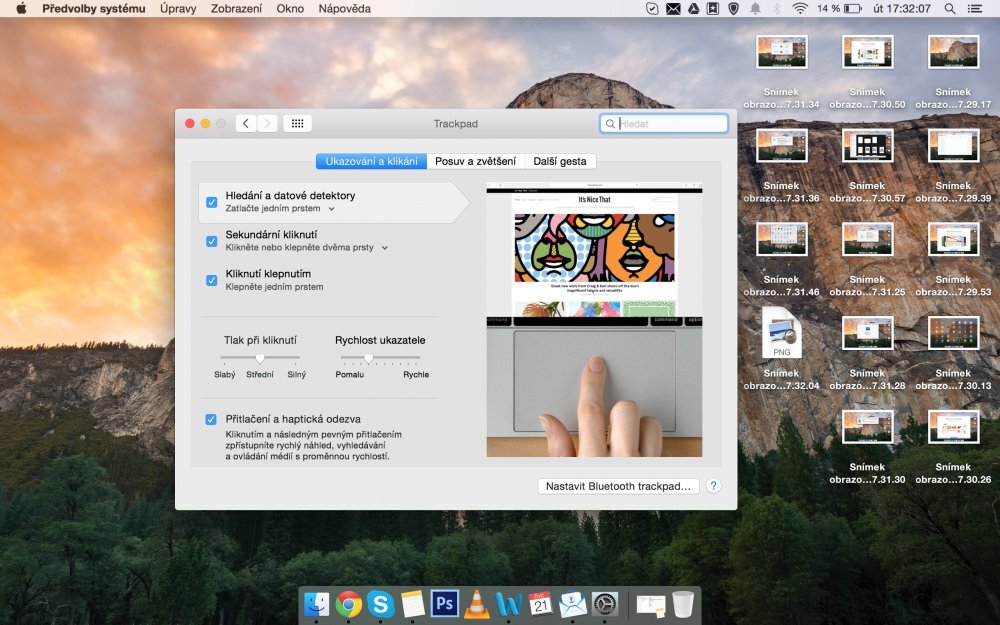Viewport: 1000px width, 625px height.
Task: Open the Wi-Fi status menu
Action: tap(800, 9)
